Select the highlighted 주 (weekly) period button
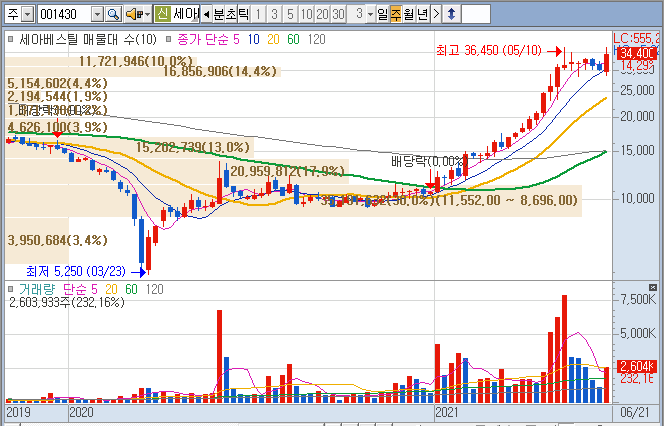 pos(396,14)
